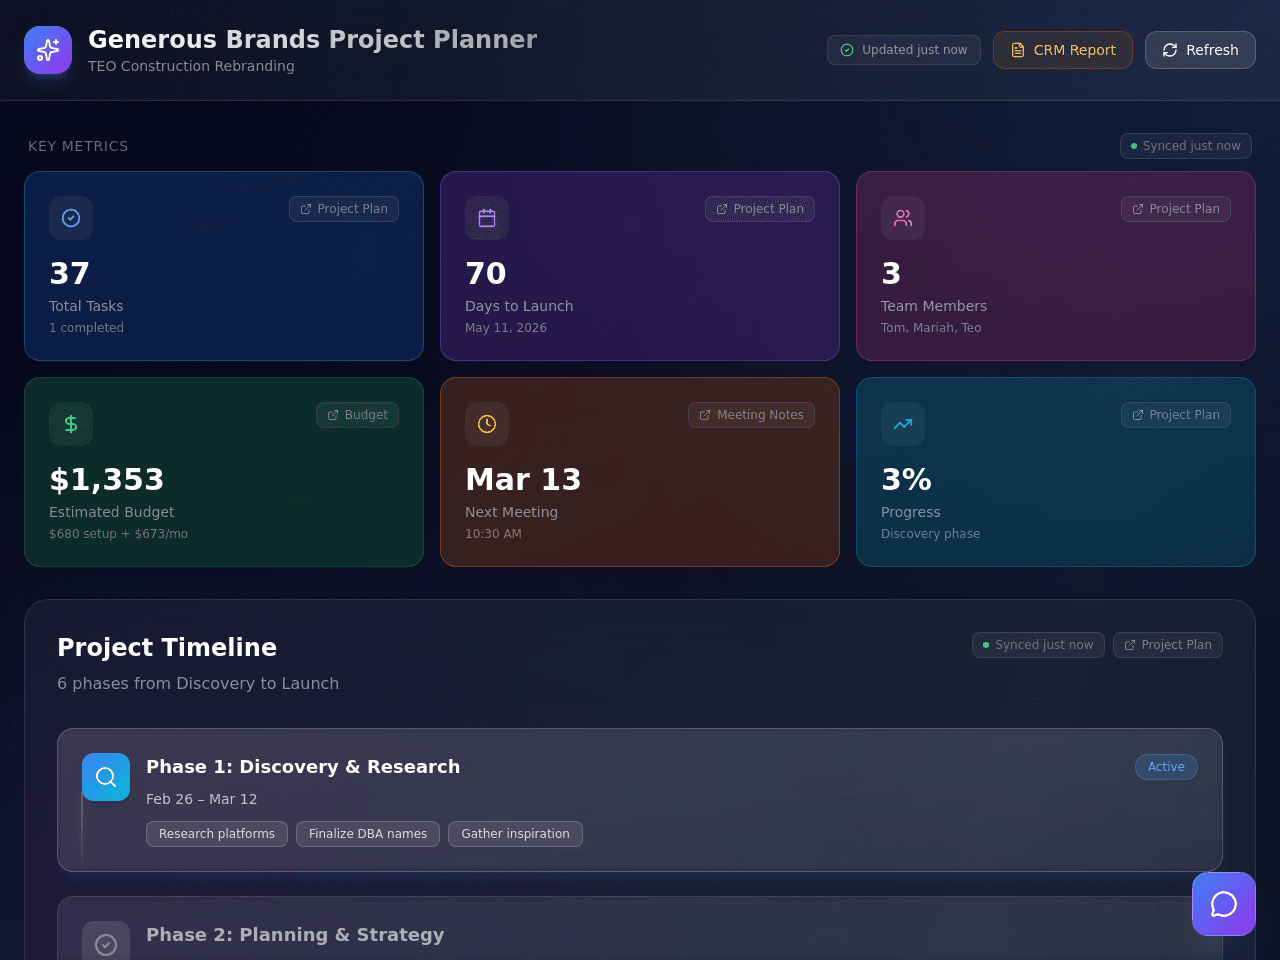Click the May 11, 2026 launch date text

coord(506,328)
